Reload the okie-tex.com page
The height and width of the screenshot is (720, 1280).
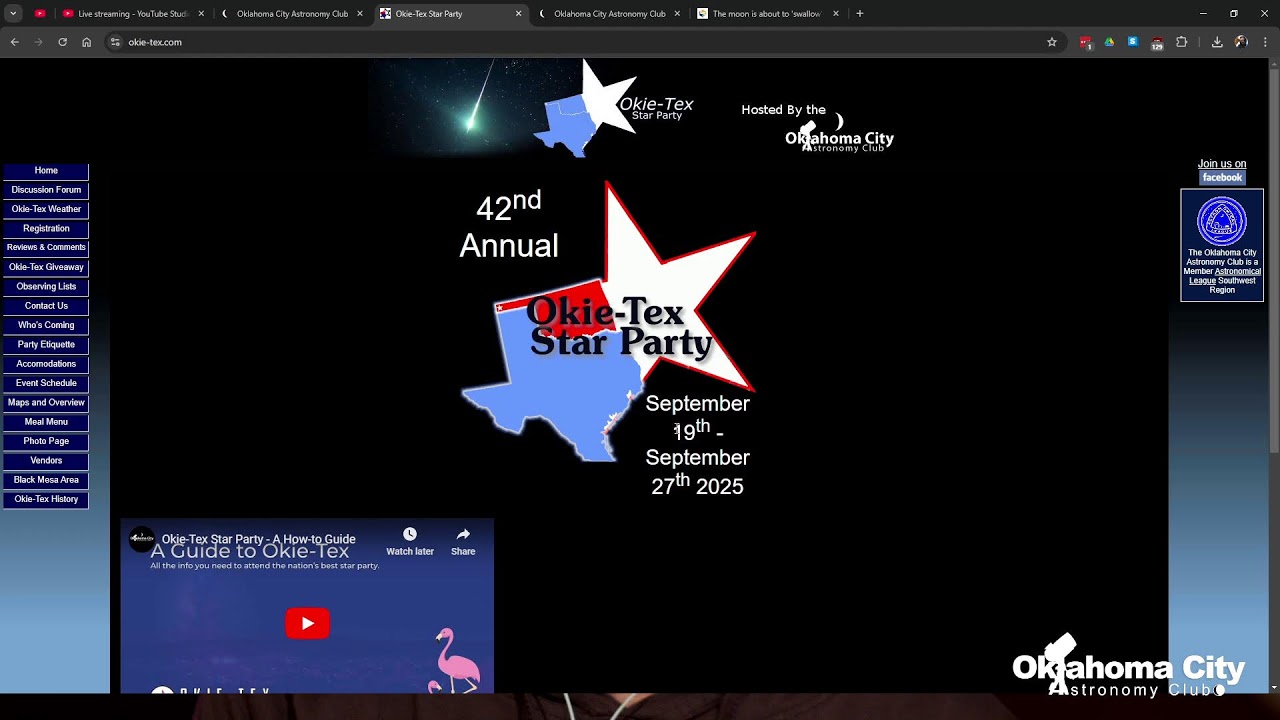62,42
